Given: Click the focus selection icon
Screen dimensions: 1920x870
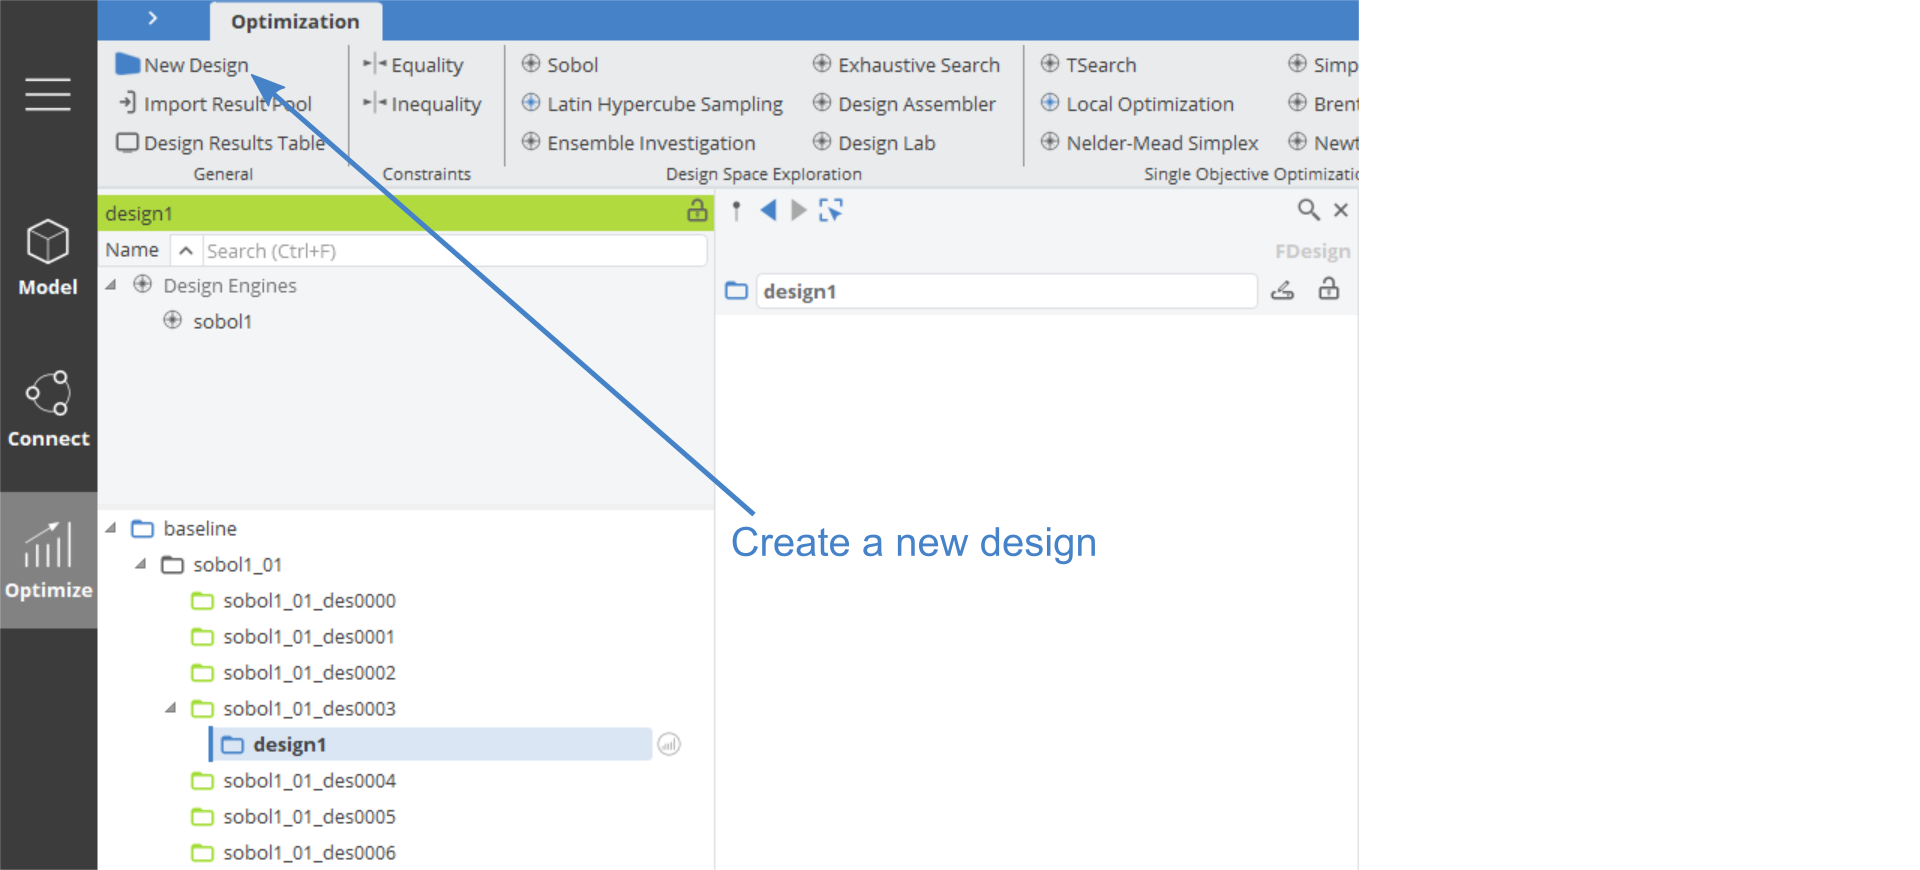Looking at the screenshot, I should click(x=831, y=210).
